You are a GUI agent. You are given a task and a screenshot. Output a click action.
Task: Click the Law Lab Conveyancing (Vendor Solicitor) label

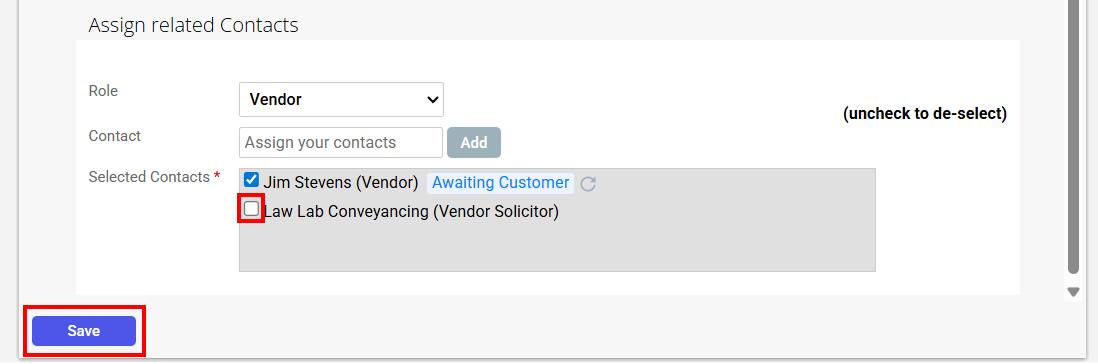(411, 211)
